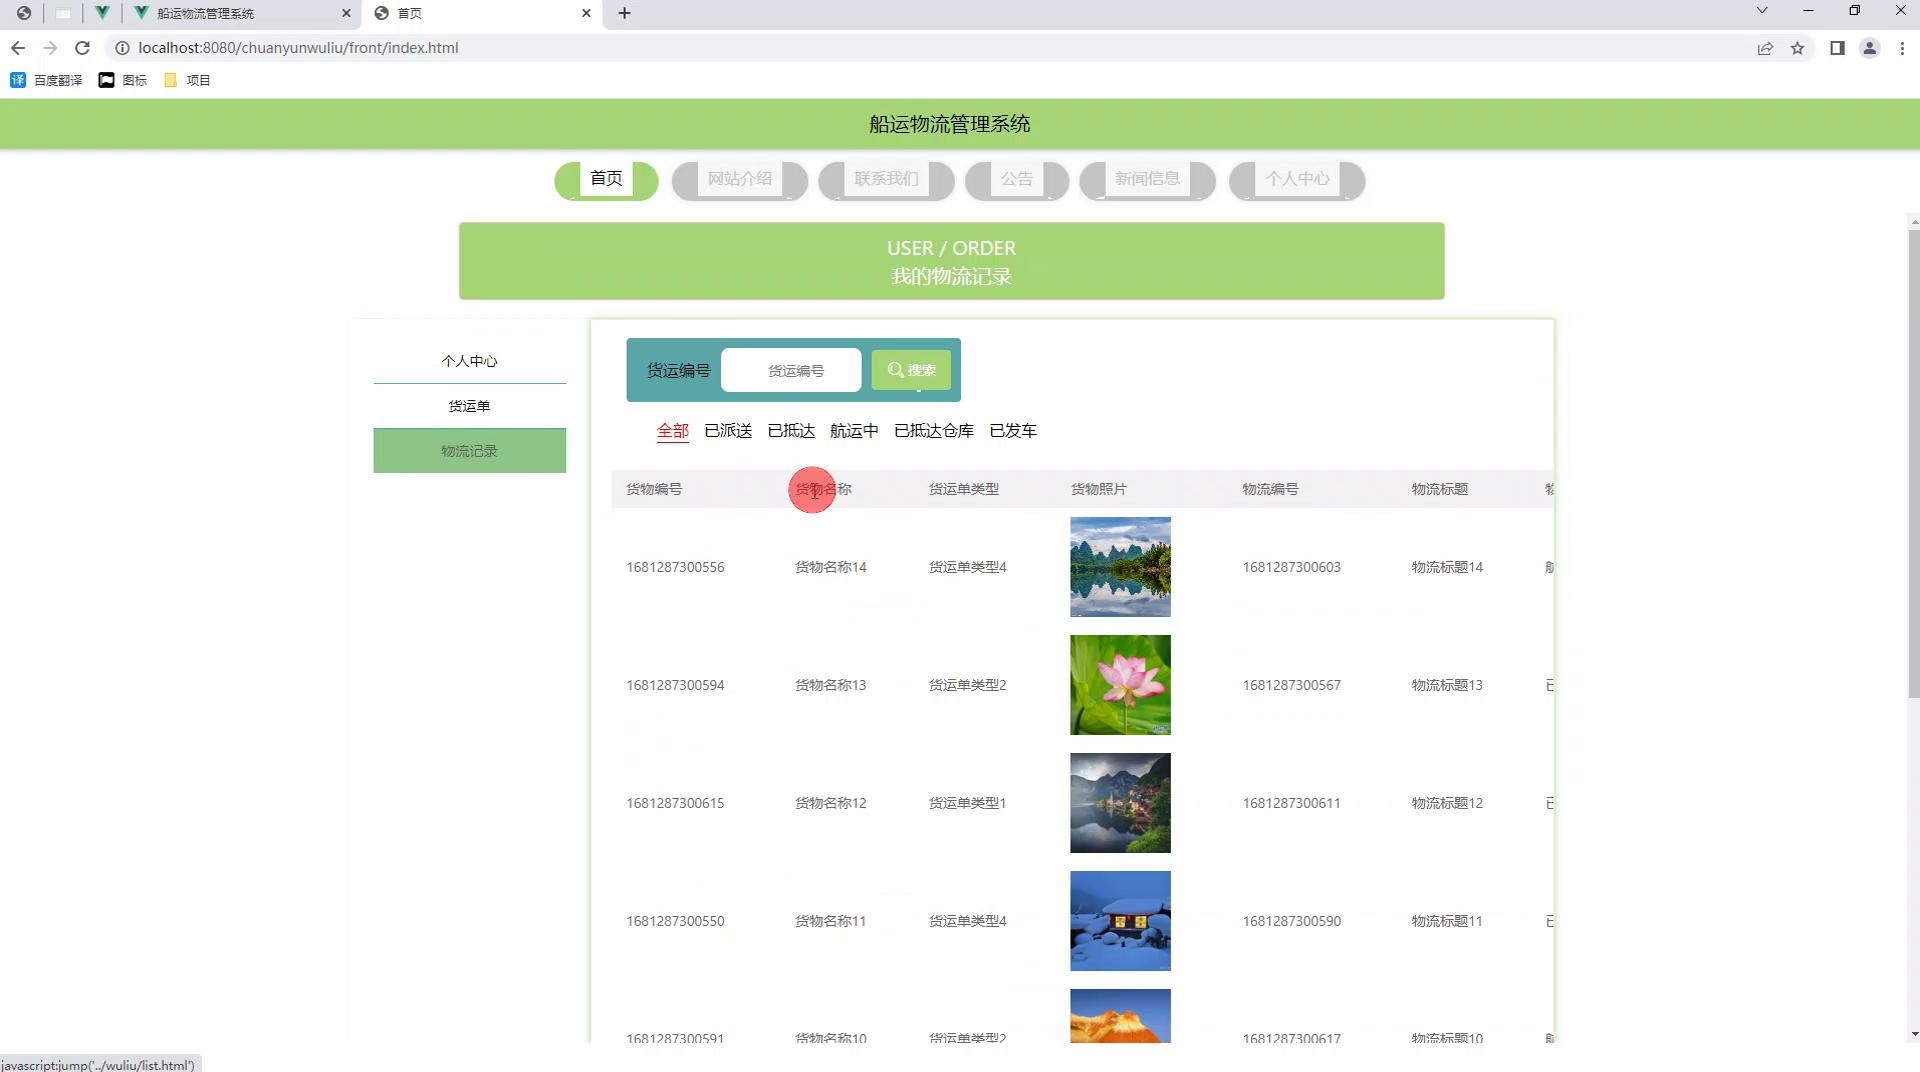This screenshot has height=1072, width=1920.
Task: Open lakeside village photo for 货物名称12
Action: pyautogui.click(x=1120, y=803)
